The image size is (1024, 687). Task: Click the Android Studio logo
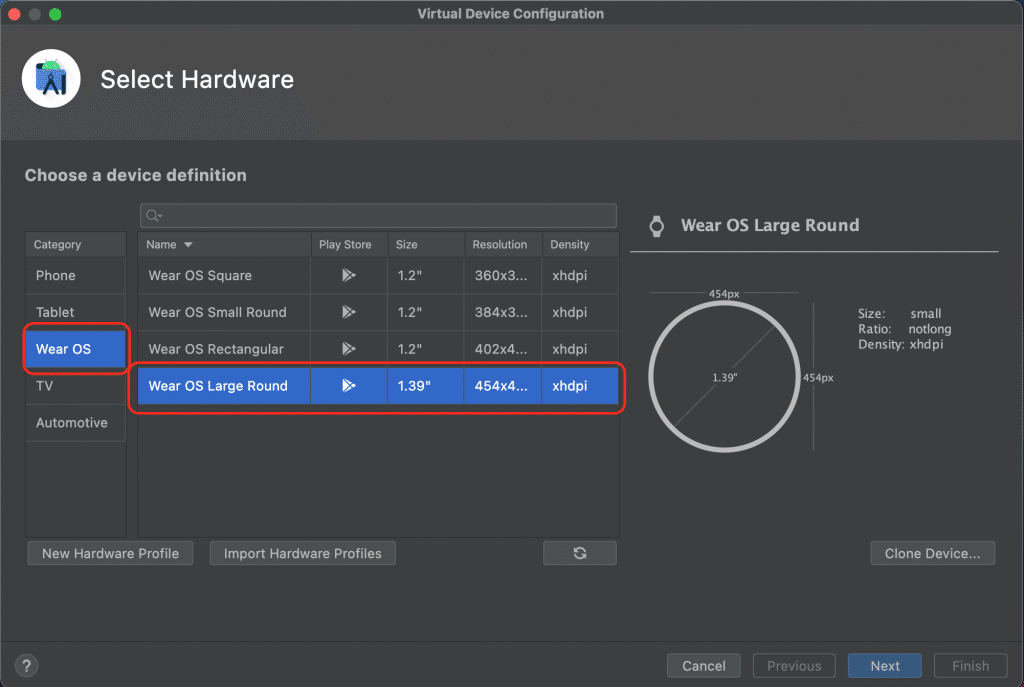point(51,78)
